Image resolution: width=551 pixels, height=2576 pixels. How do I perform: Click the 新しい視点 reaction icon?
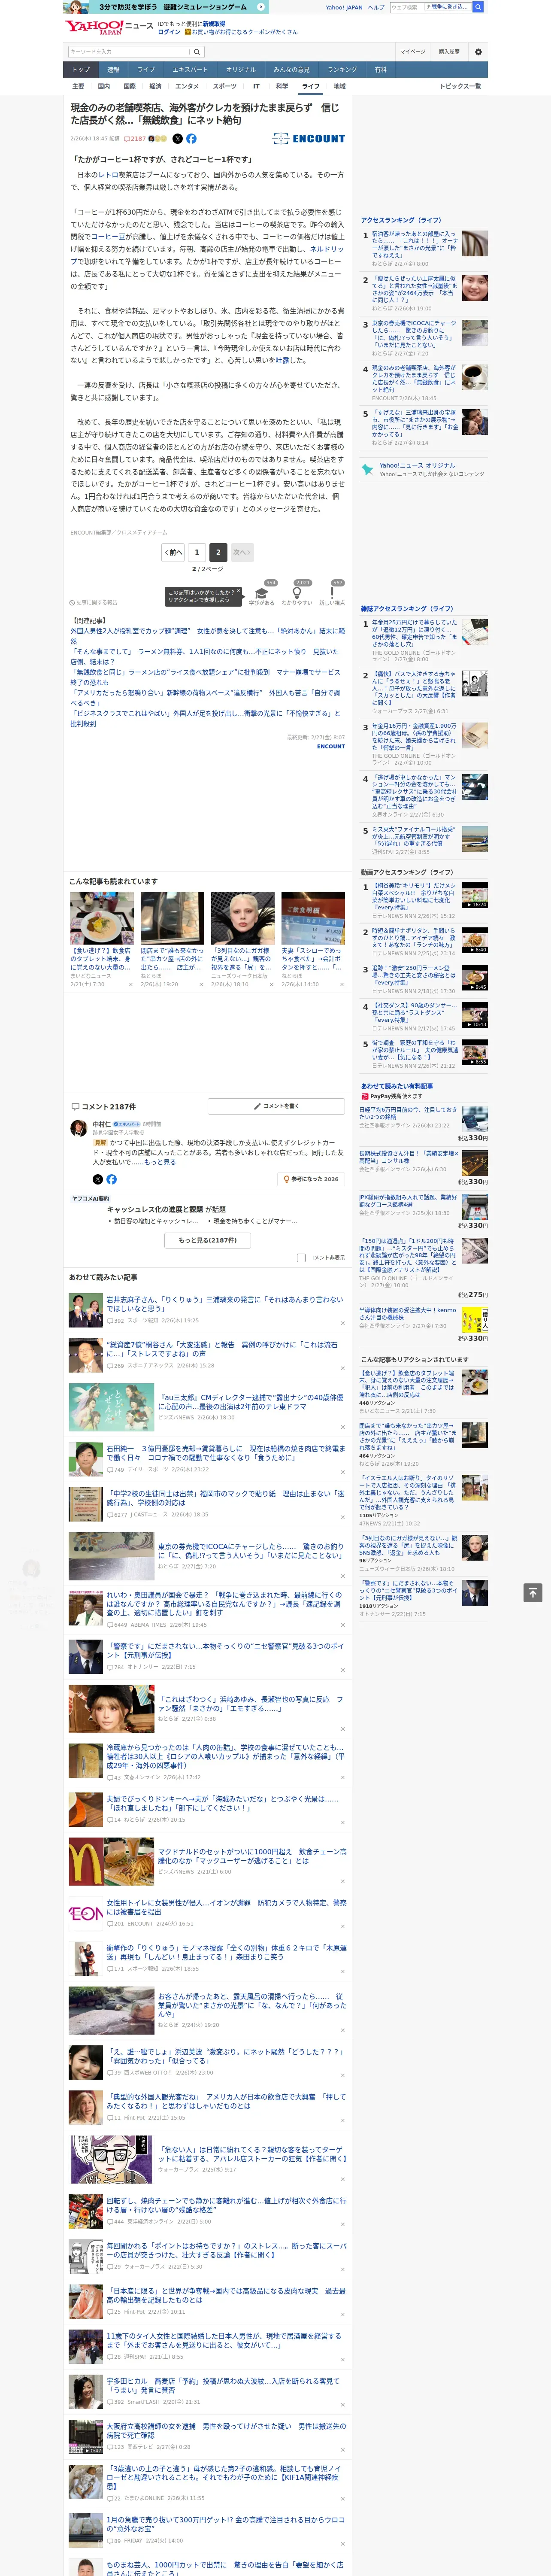tap(332, 592)
